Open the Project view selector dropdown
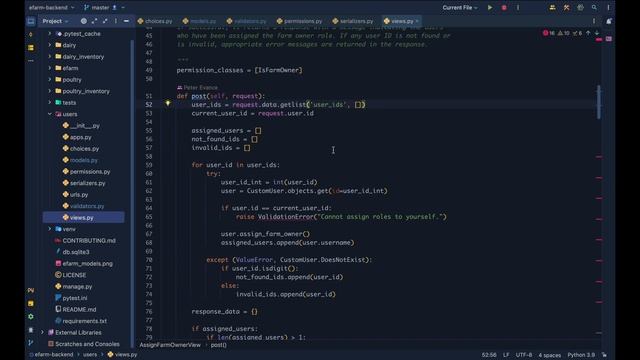640x360 pixels. click(x=56, y=21)
